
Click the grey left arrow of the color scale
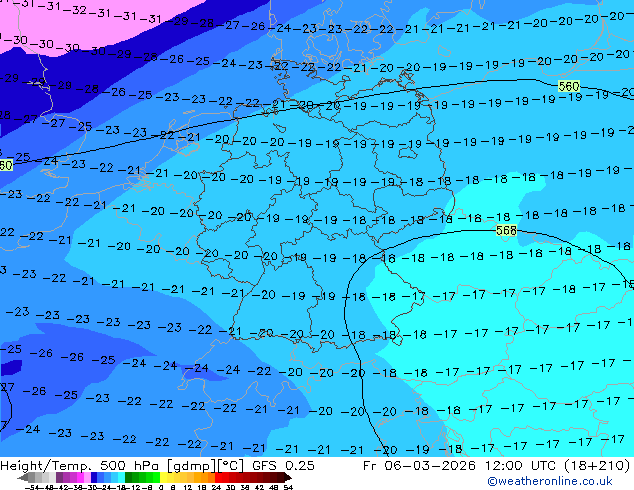click(x=23, y=477)
